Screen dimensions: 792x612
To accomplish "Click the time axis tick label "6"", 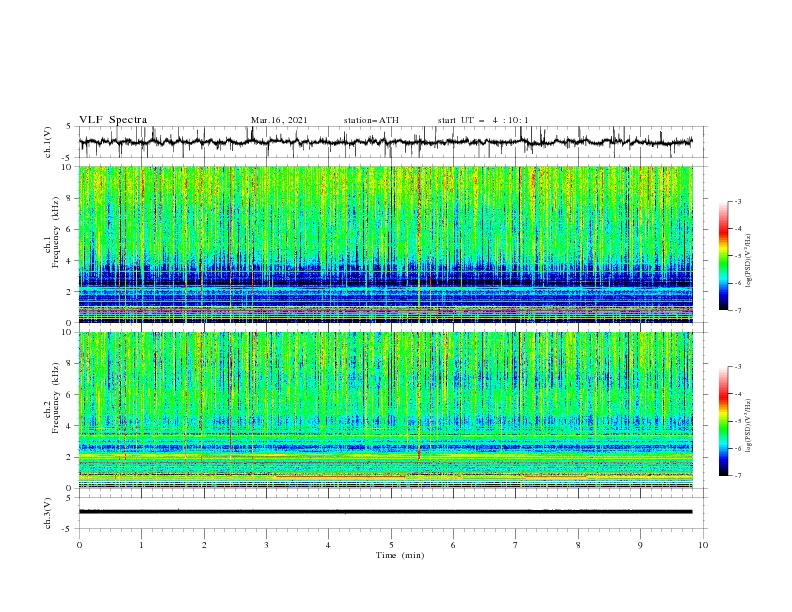I will 453,545.
